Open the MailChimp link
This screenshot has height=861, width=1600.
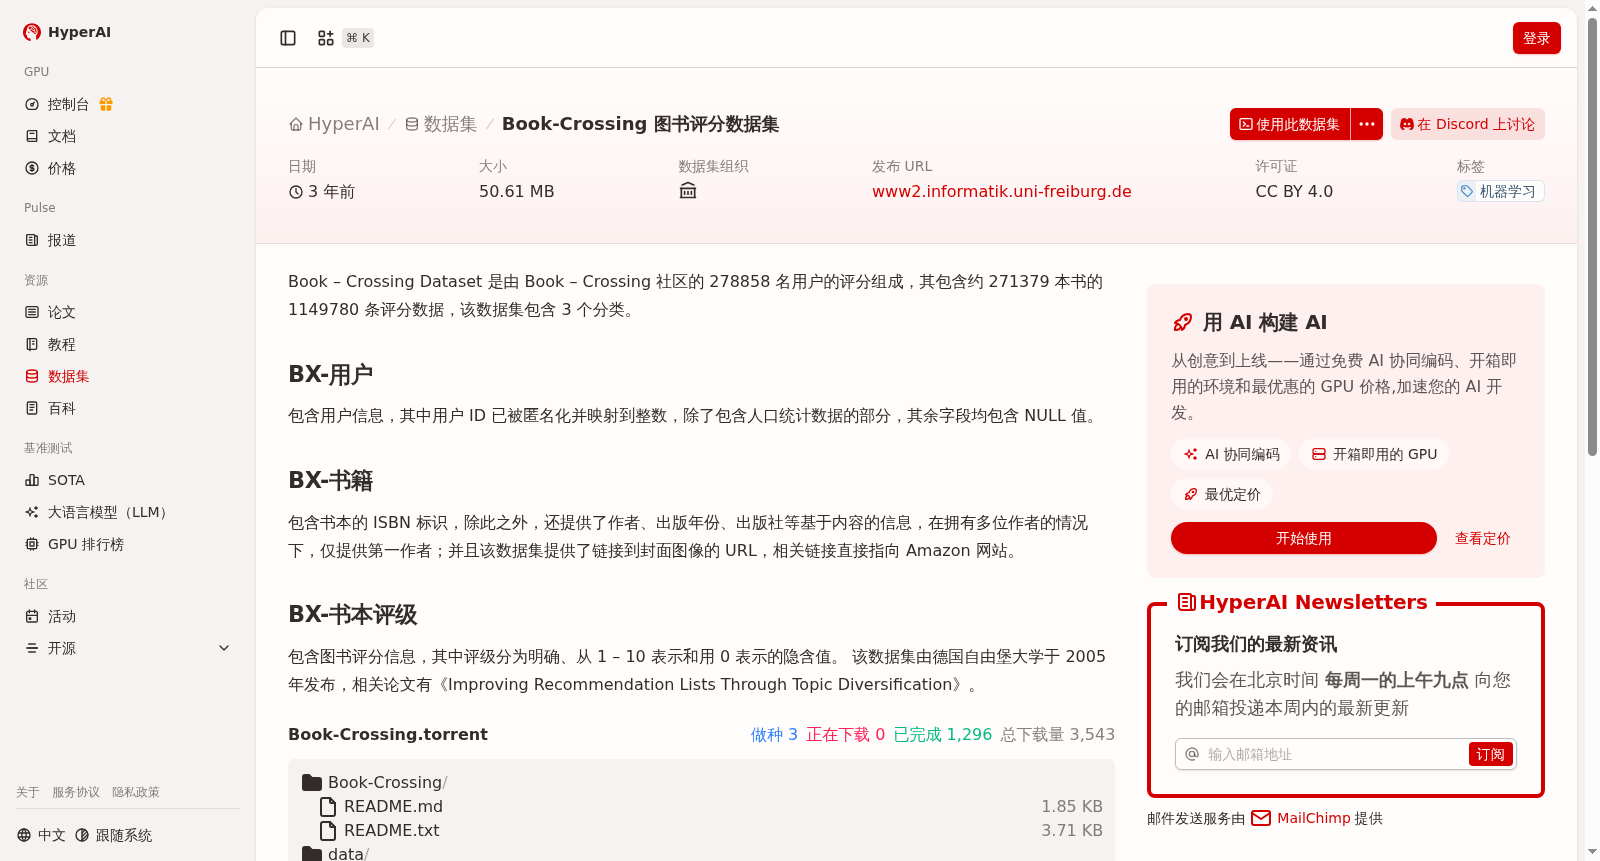tap(1314, 818)
